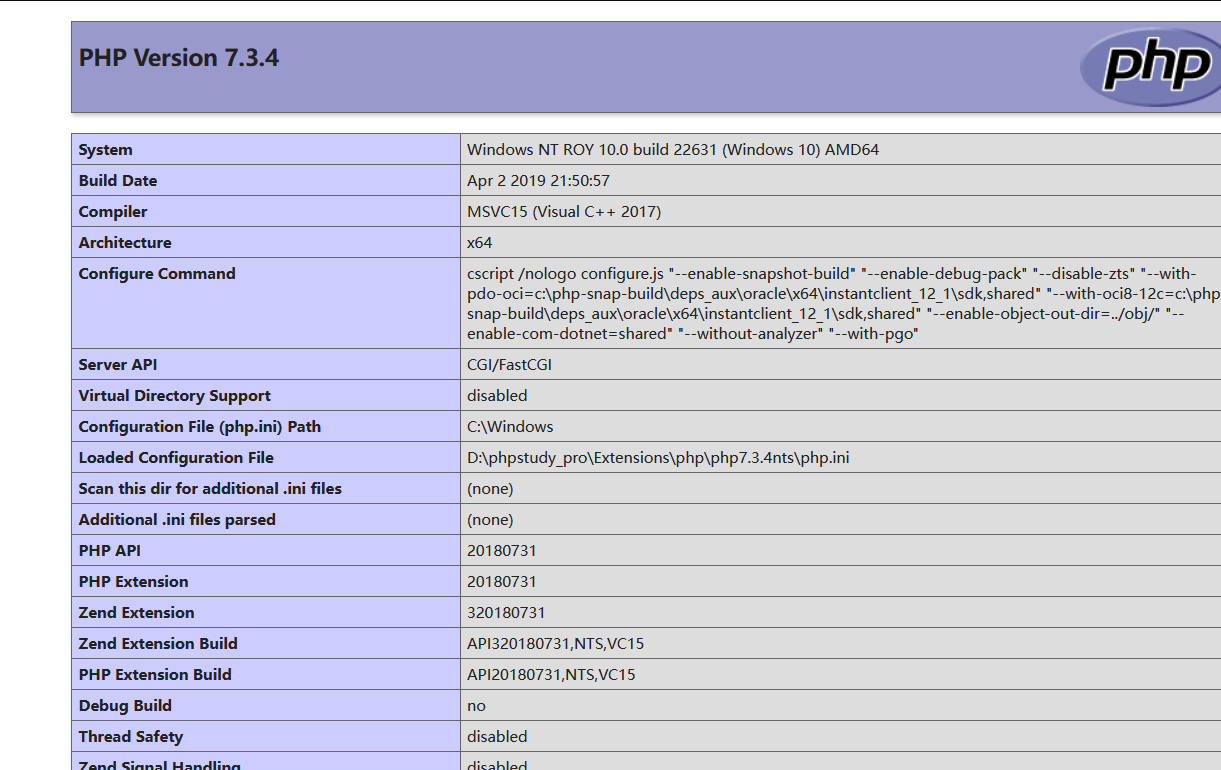This screenshot has height=770, width=1221.
Task: Click the Compiler MSVC15 cell
Action: (563, 211)
